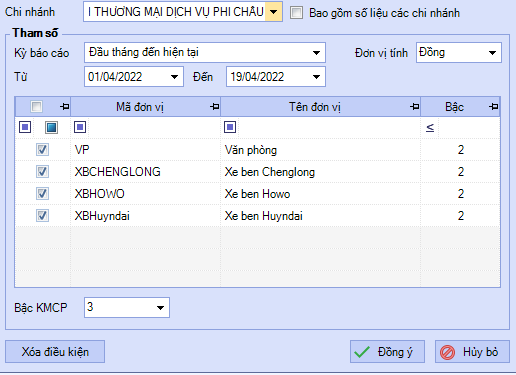The width and height of the screenshot is (516, 375).
Task: Pin the checkbox column header
Action: point(65,107)
